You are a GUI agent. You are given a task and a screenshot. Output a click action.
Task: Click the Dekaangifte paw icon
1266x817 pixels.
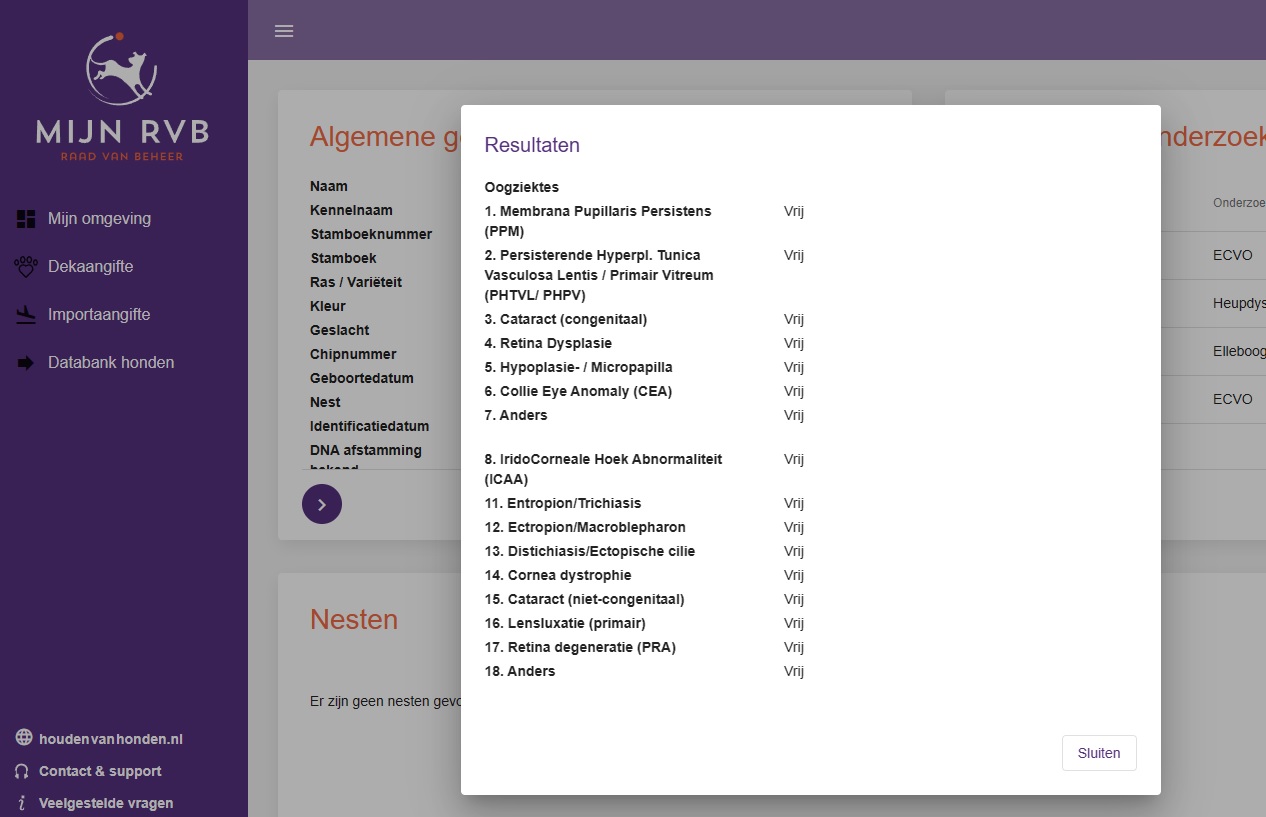26,267
